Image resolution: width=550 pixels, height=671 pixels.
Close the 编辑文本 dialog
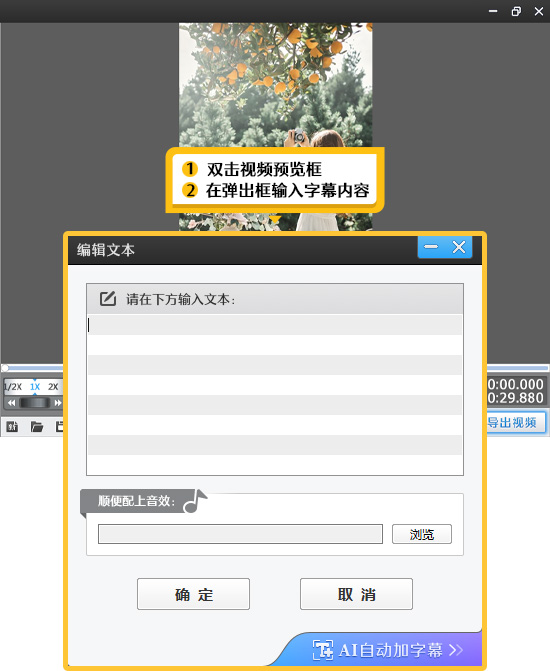tap(459, 247)
